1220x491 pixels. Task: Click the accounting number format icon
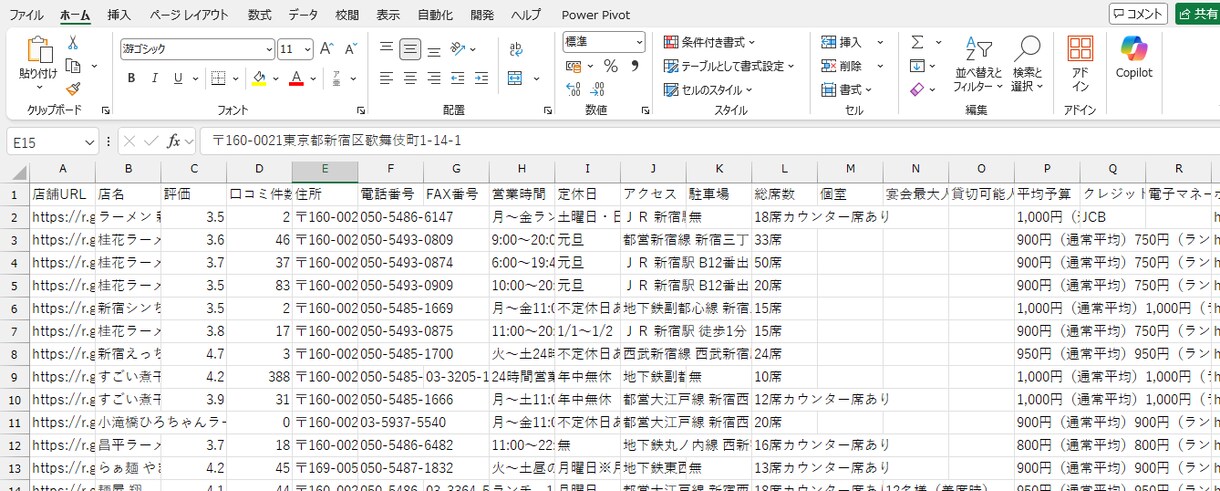click(573, 66)
